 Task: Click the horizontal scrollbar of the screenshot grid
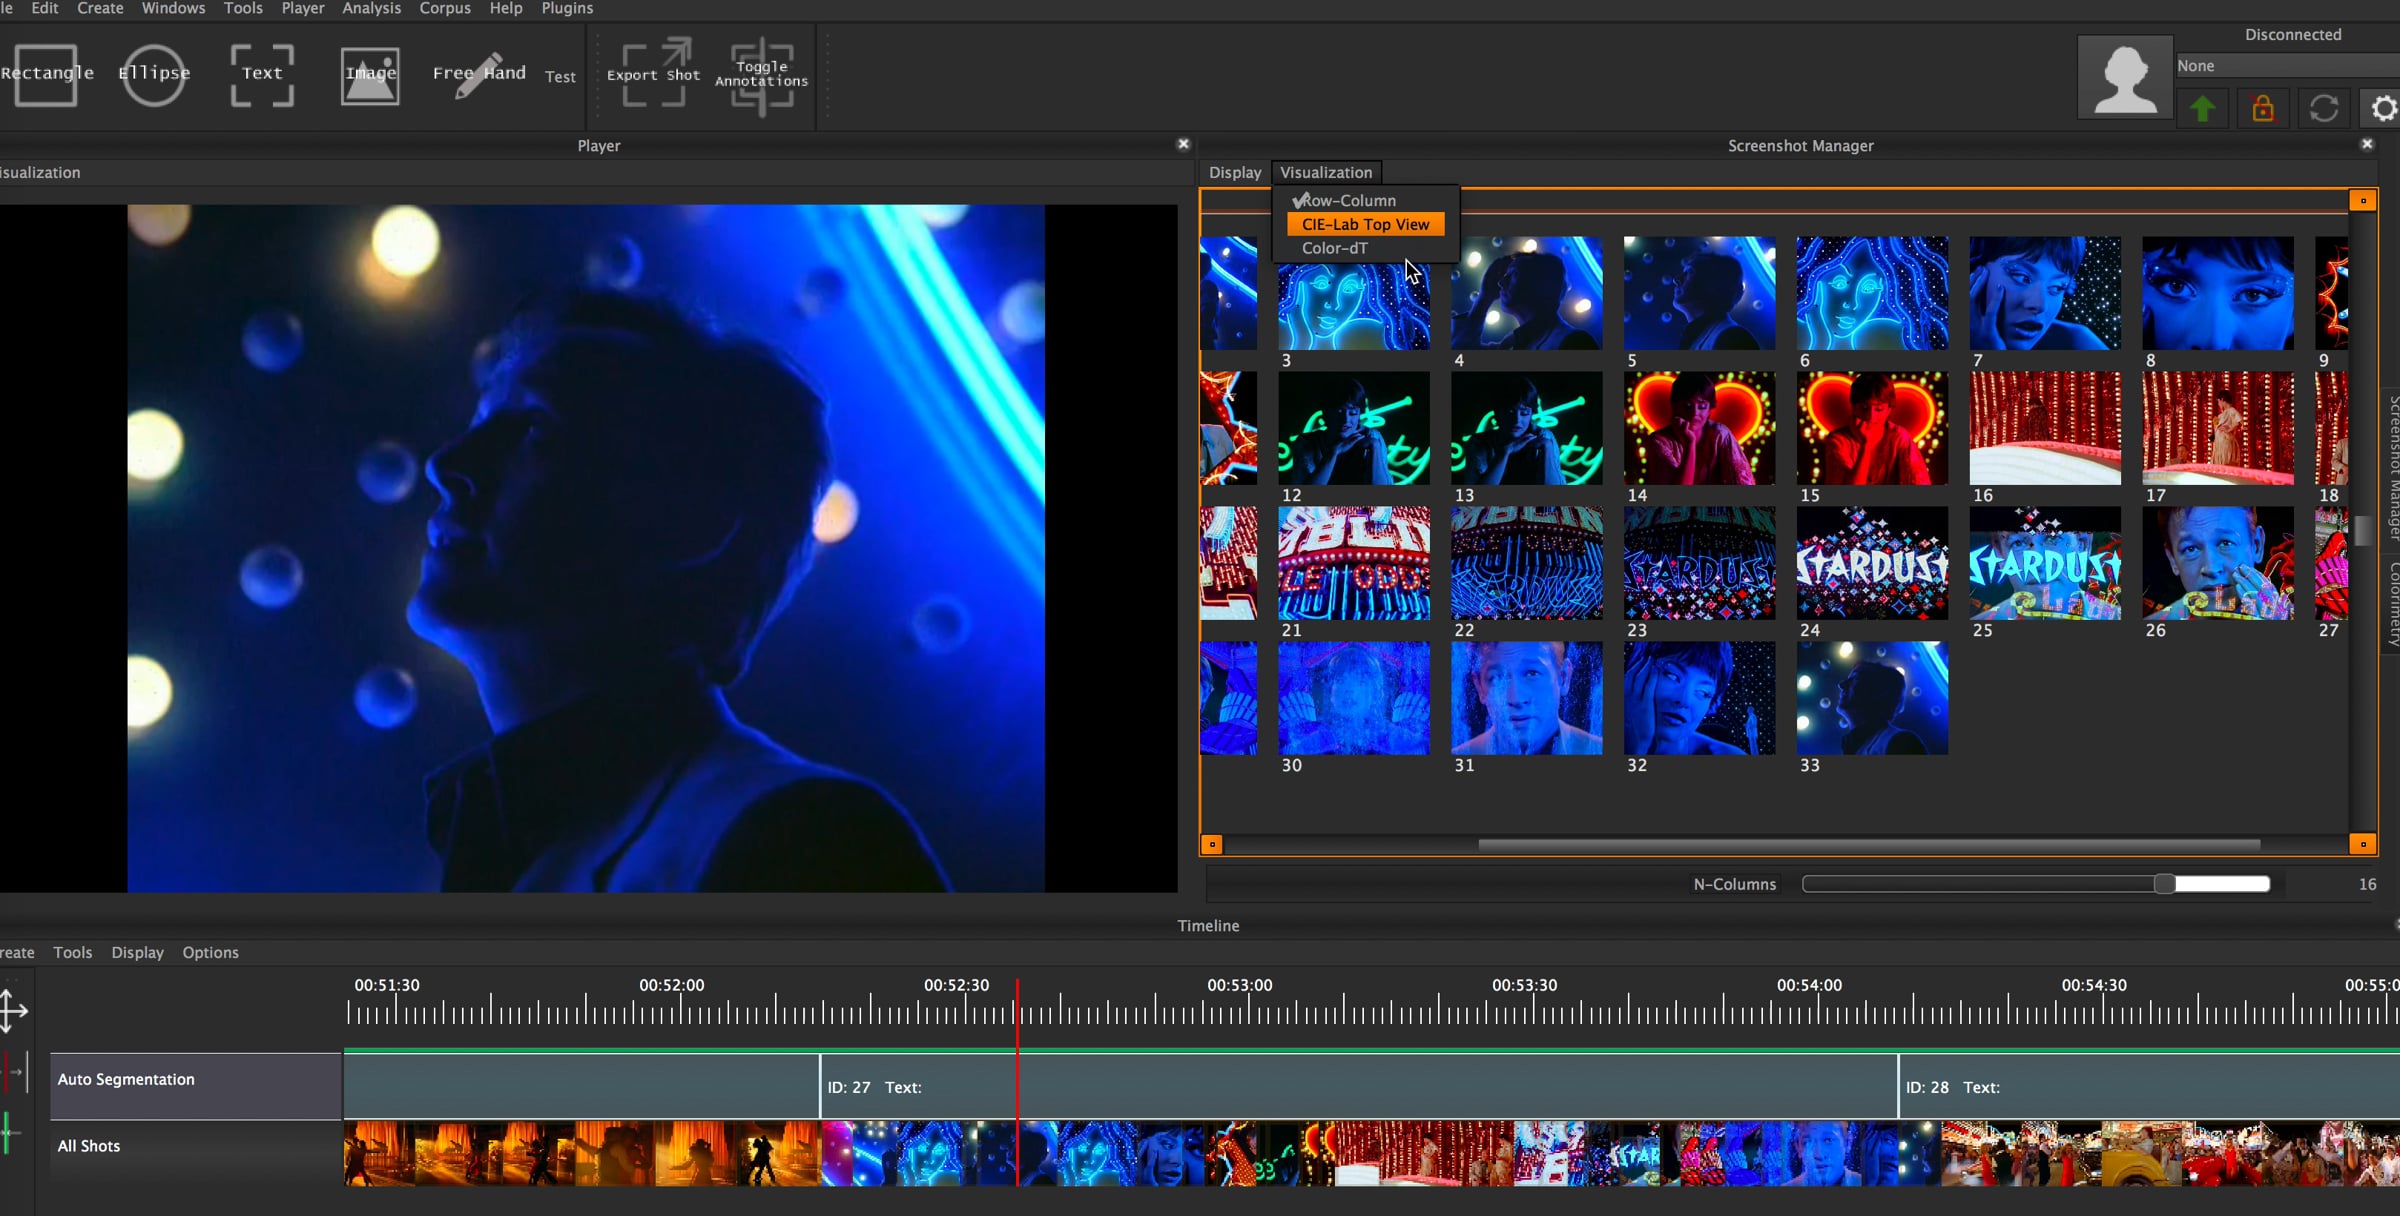tap(1869, 845)
